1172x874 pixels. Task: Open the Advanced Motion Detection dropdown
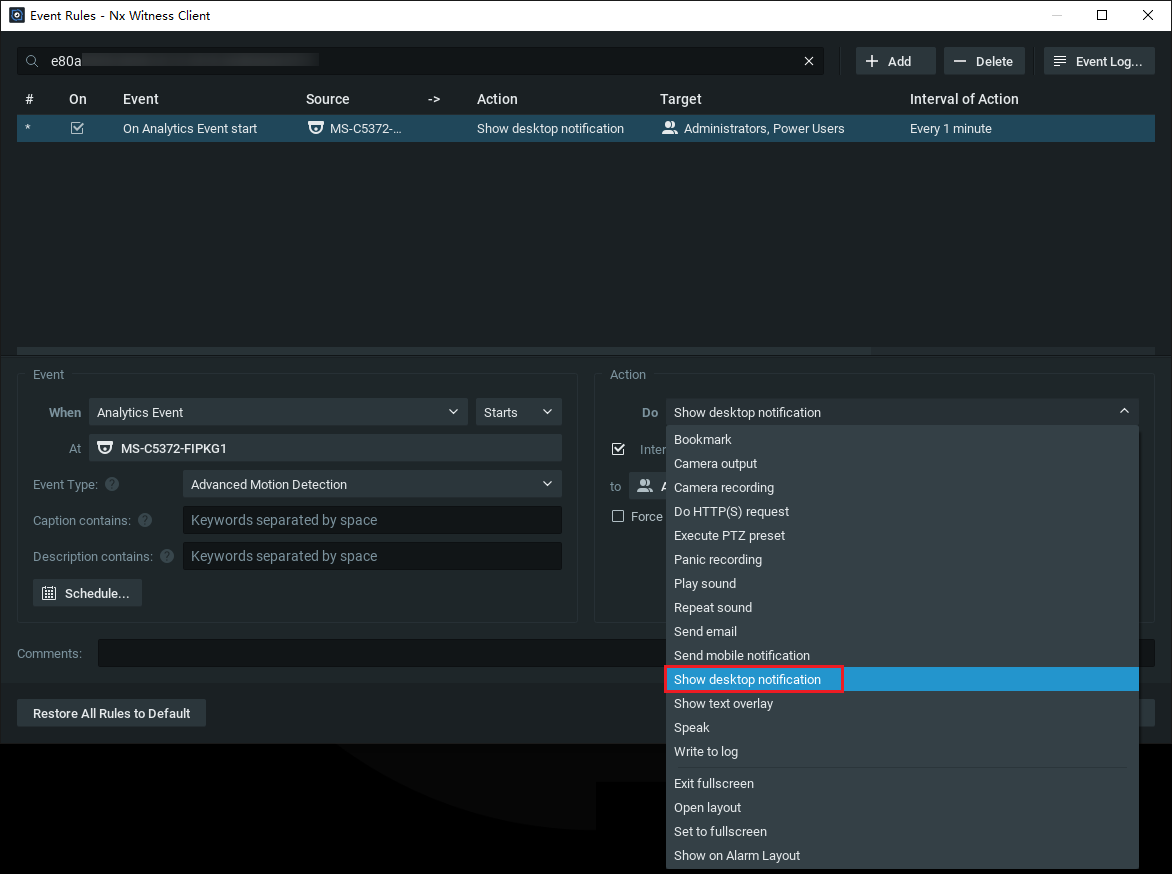point(372,484)
